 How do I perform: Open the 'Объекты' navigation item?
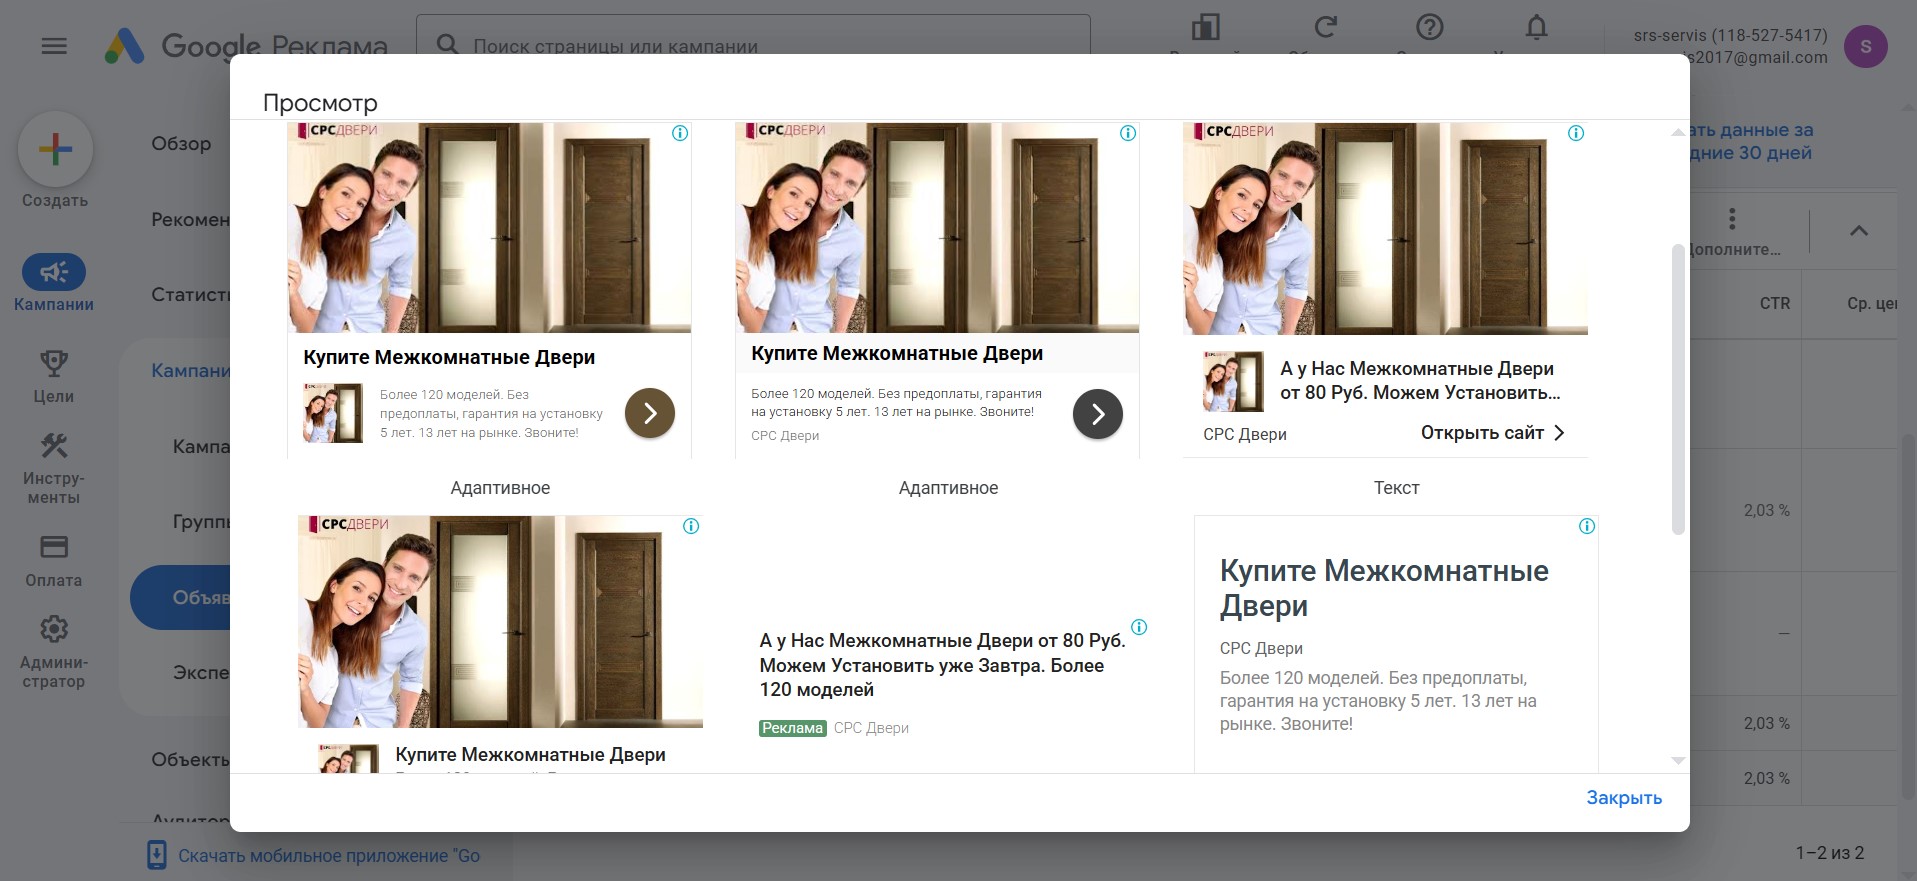tap(191, 759)
